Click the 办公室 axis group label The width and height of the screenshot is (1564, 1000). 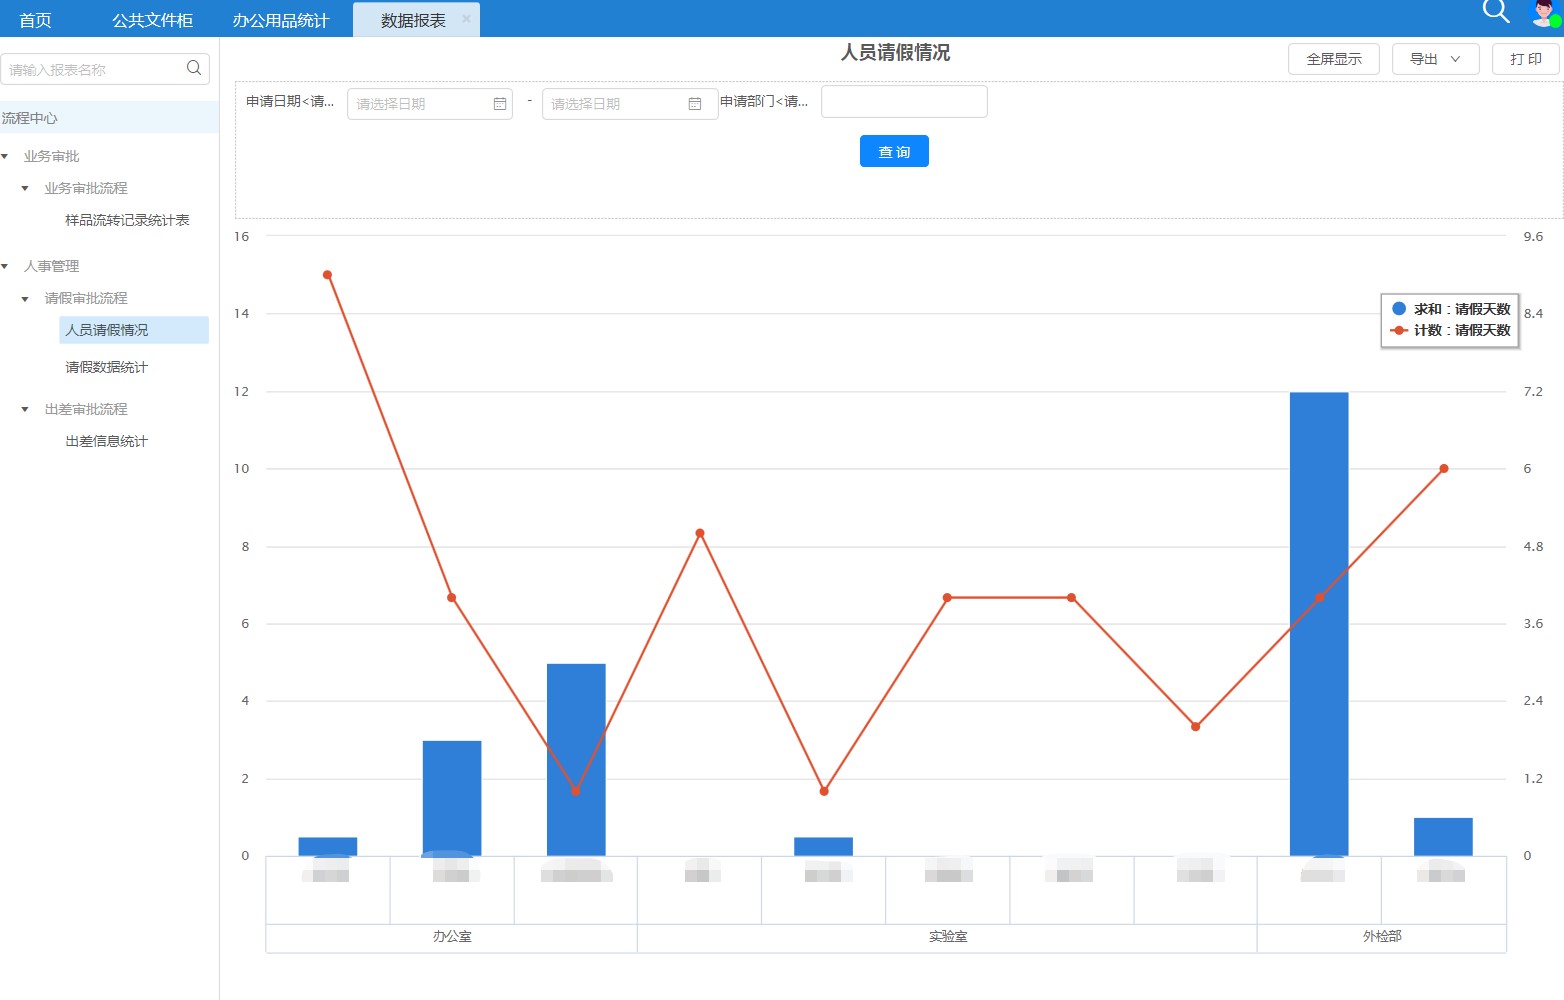[x=452, y=937]
